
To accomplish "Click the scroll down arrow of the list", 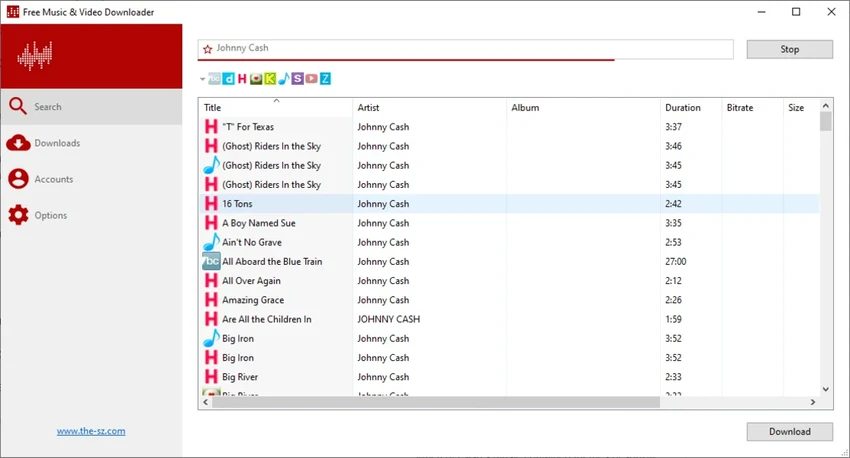I will tap(826, 389).
